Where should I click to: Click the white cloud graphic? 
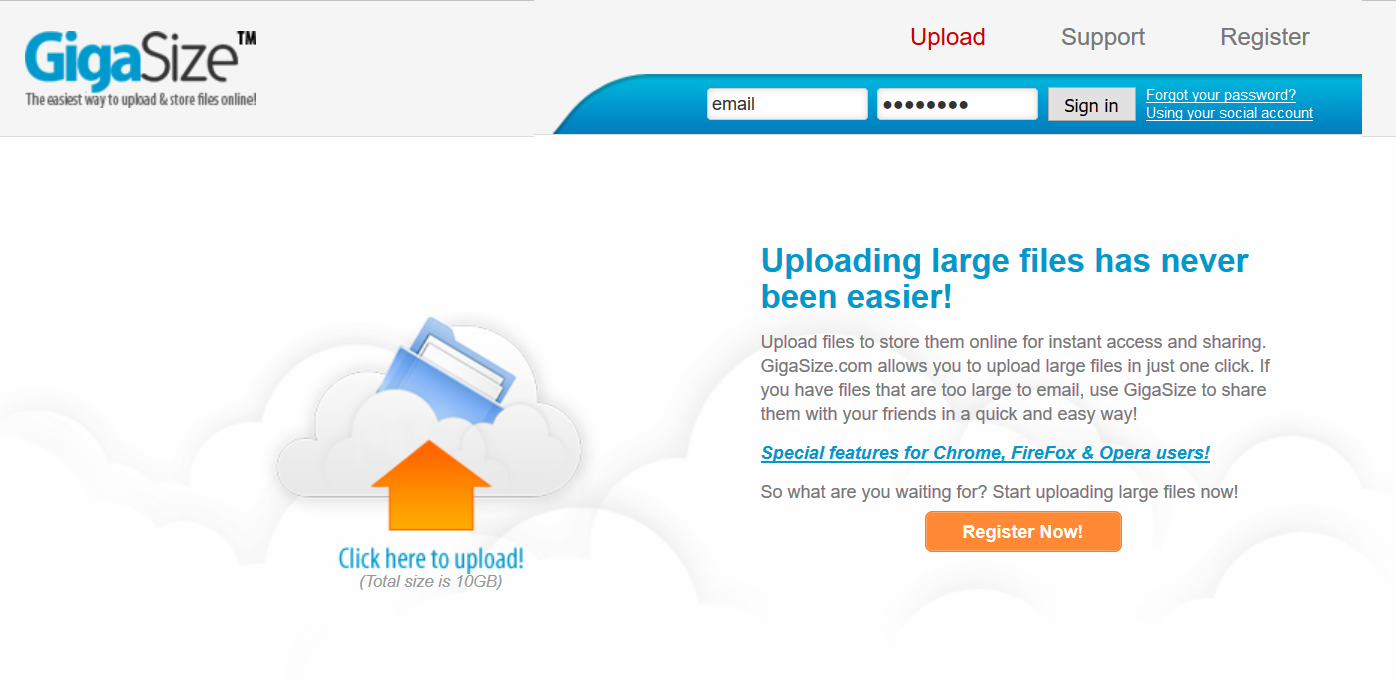coord(428,420)
